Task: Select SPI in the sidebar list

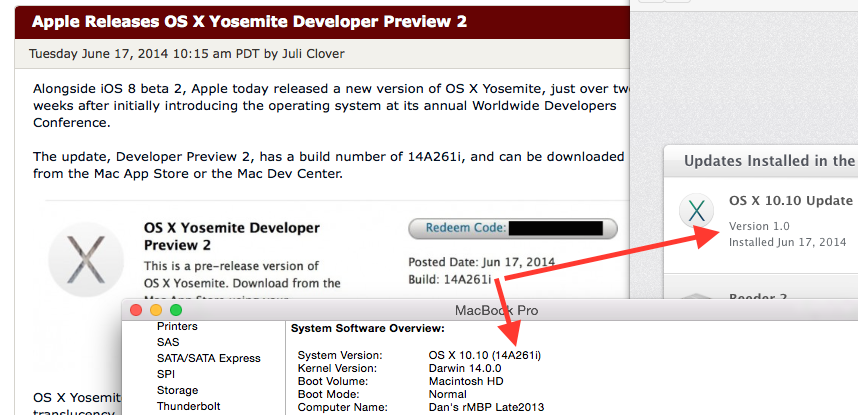Action: point(165,374)
